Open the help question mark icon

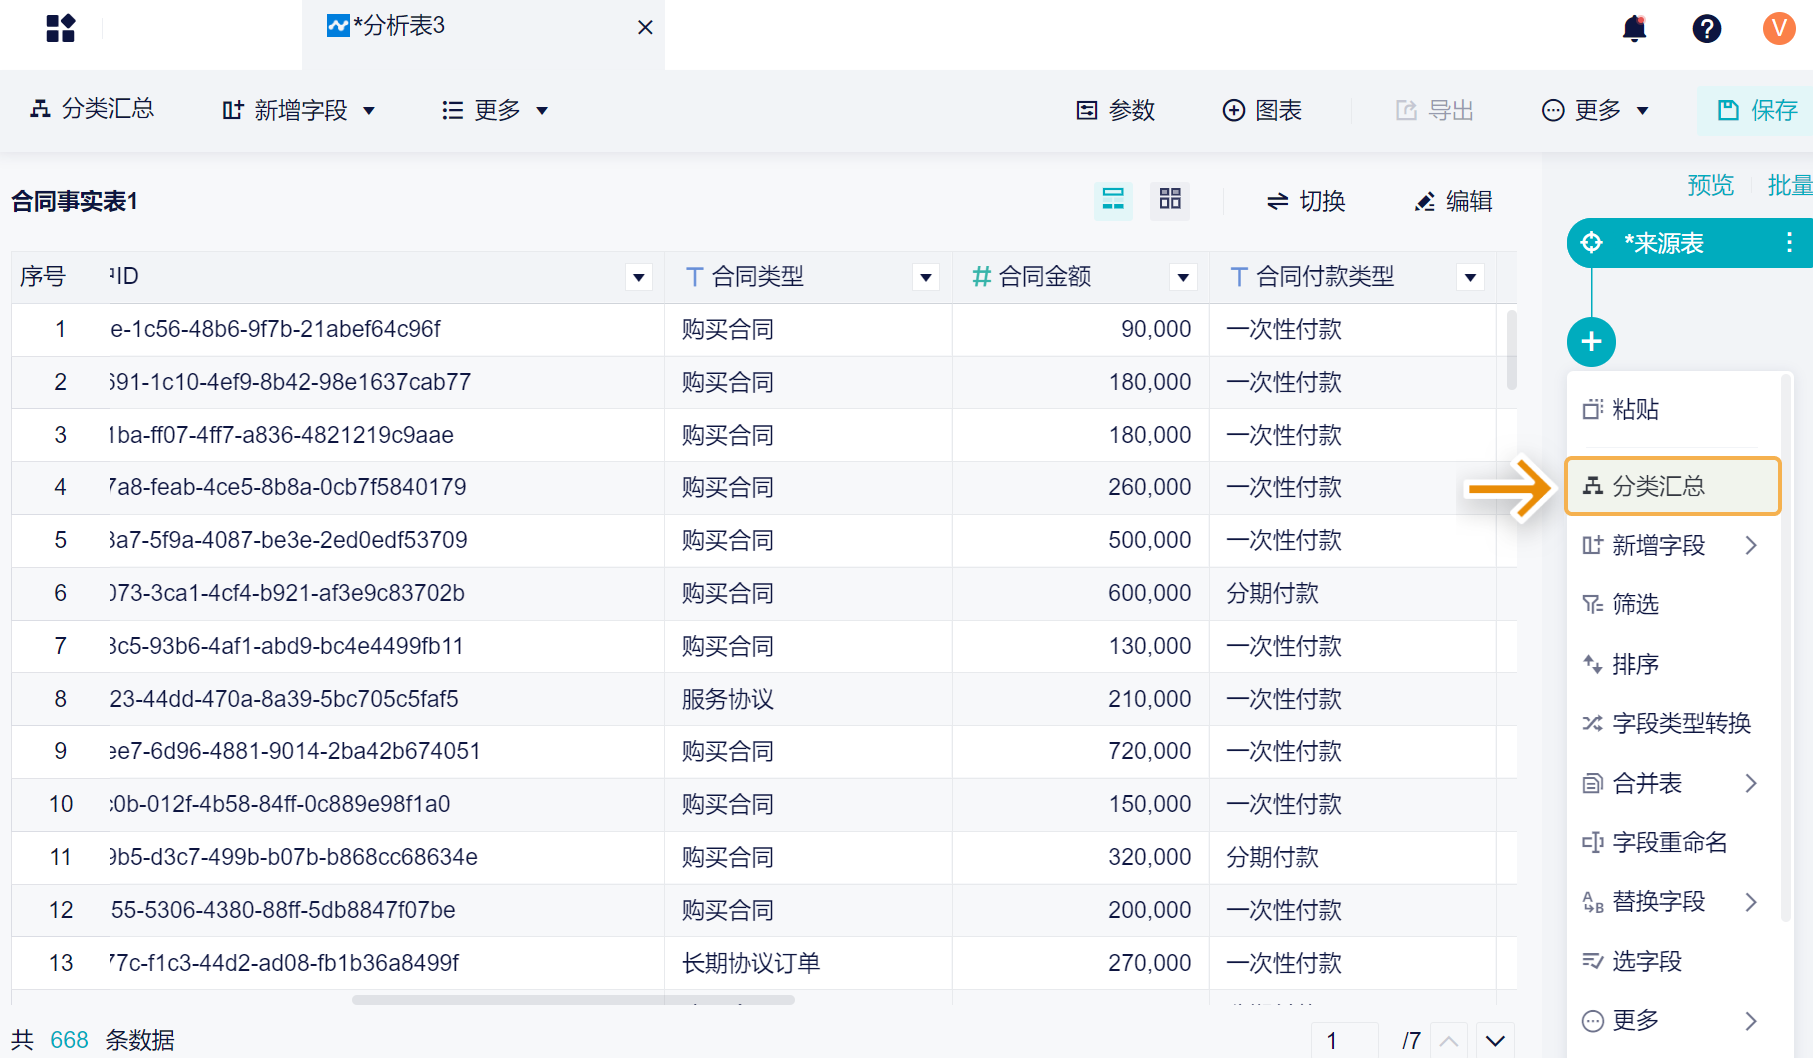1706,29
